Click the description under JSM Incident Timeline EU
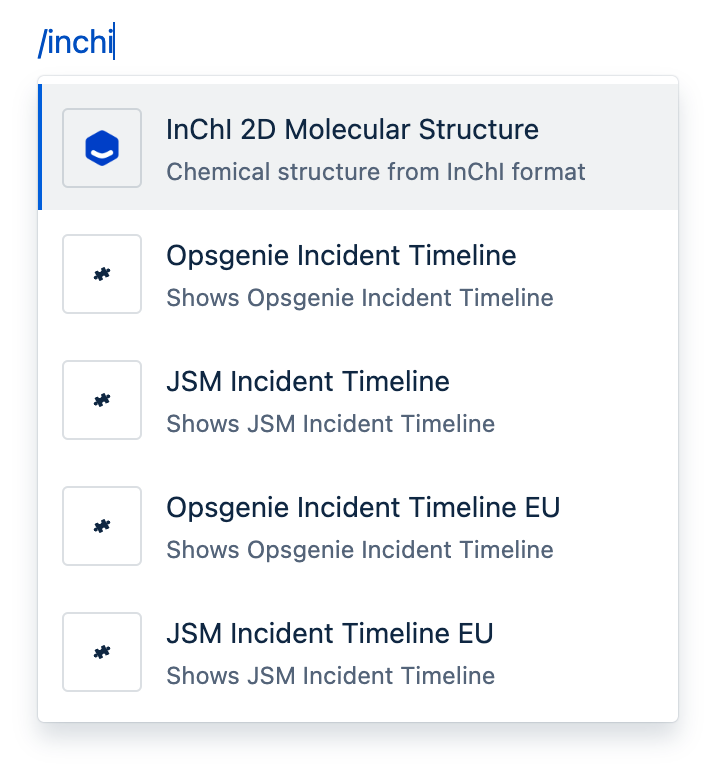Viewport: 722px width, 768px height. click(x=331, y=676)
